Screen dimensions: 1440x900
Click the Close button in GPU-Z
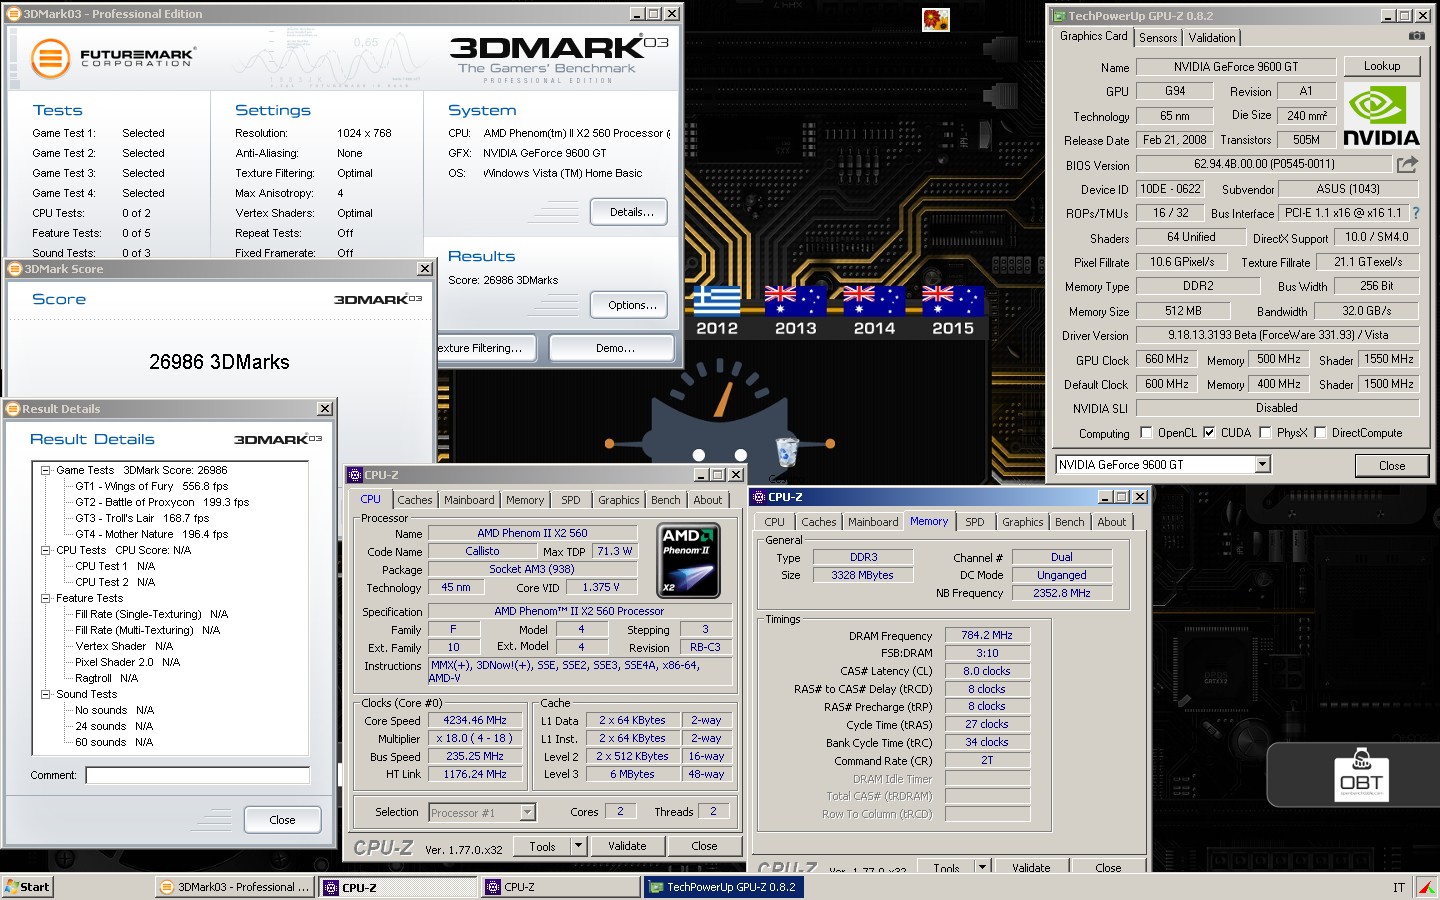(x=1392, y=466)
